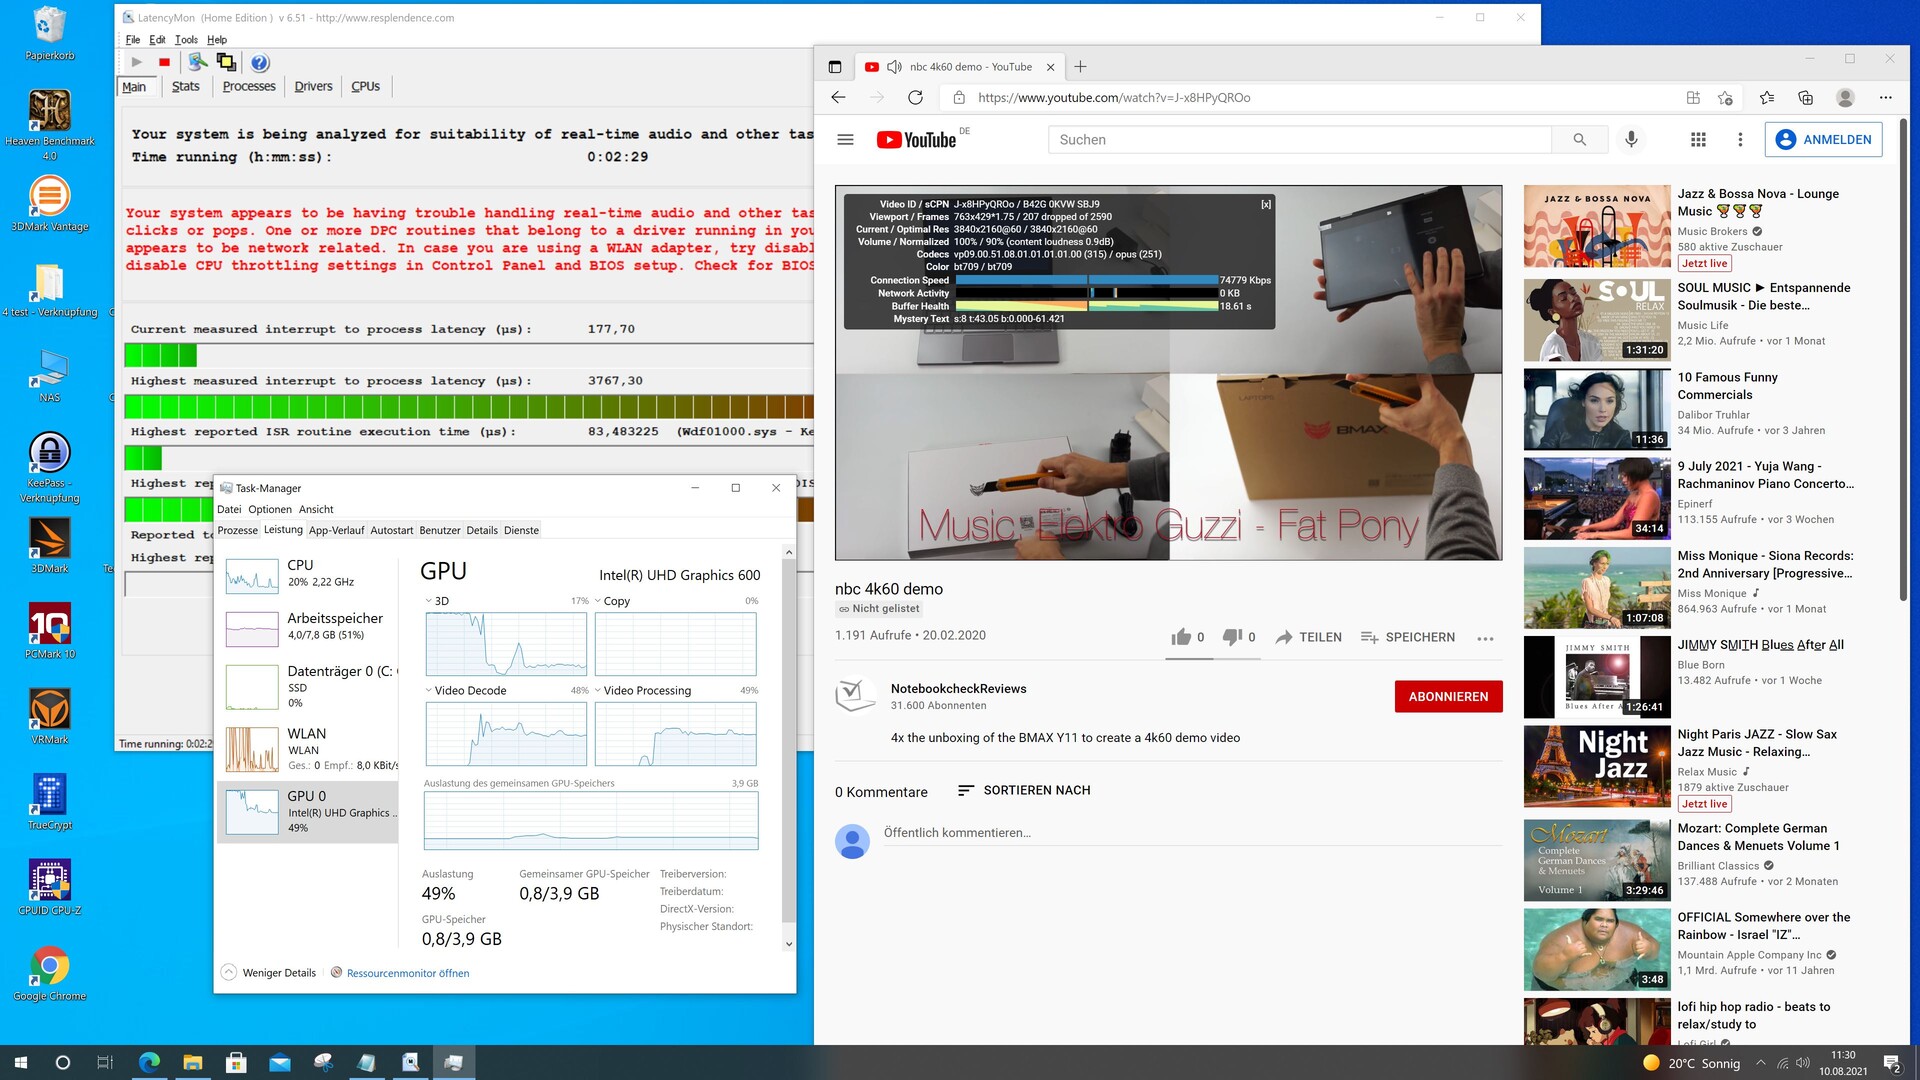The image size is (1920, 1080).
Task: Open the YouTube apps grid icon
Action: point(1698,140)
